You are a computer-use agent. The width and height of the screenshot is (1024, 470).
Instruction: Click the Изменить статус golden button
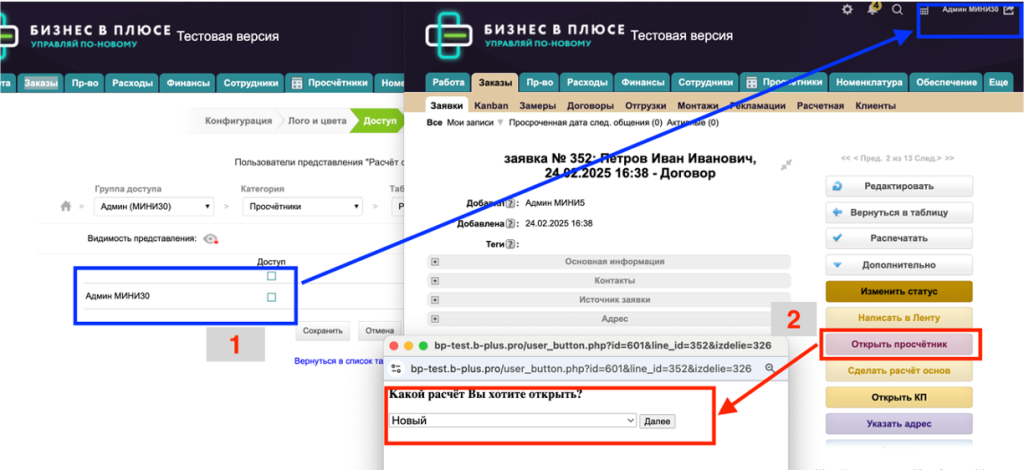coord(898,291)
